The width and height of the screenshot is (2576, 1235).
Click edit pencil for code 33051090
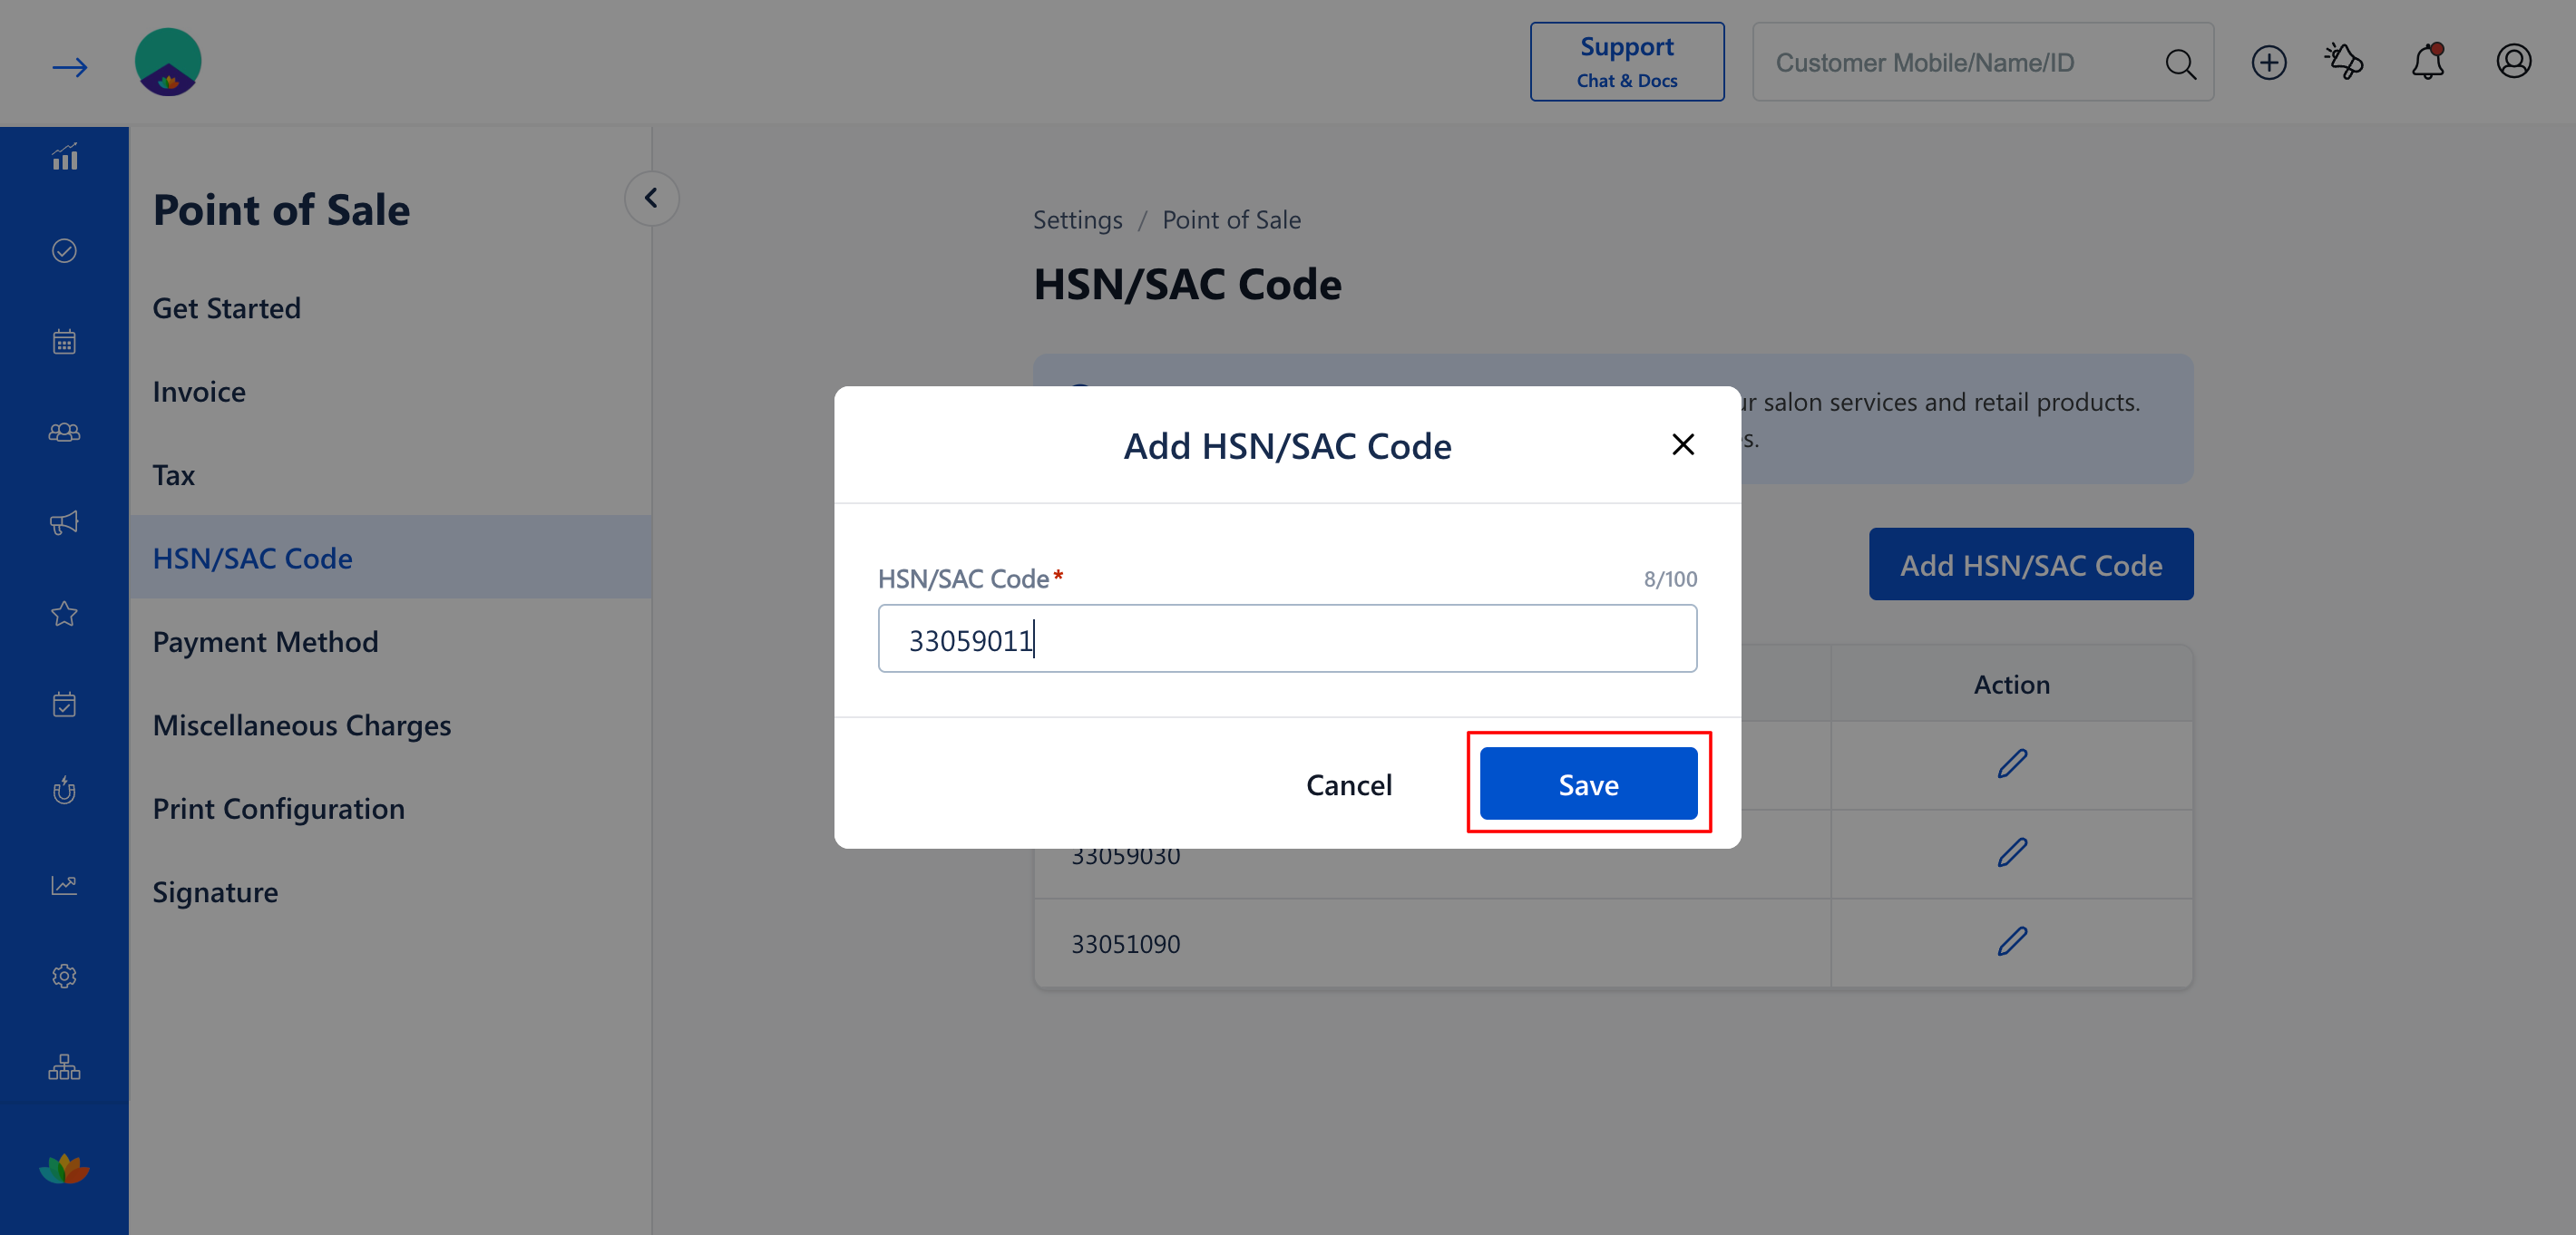click(x=2011, y=941)
